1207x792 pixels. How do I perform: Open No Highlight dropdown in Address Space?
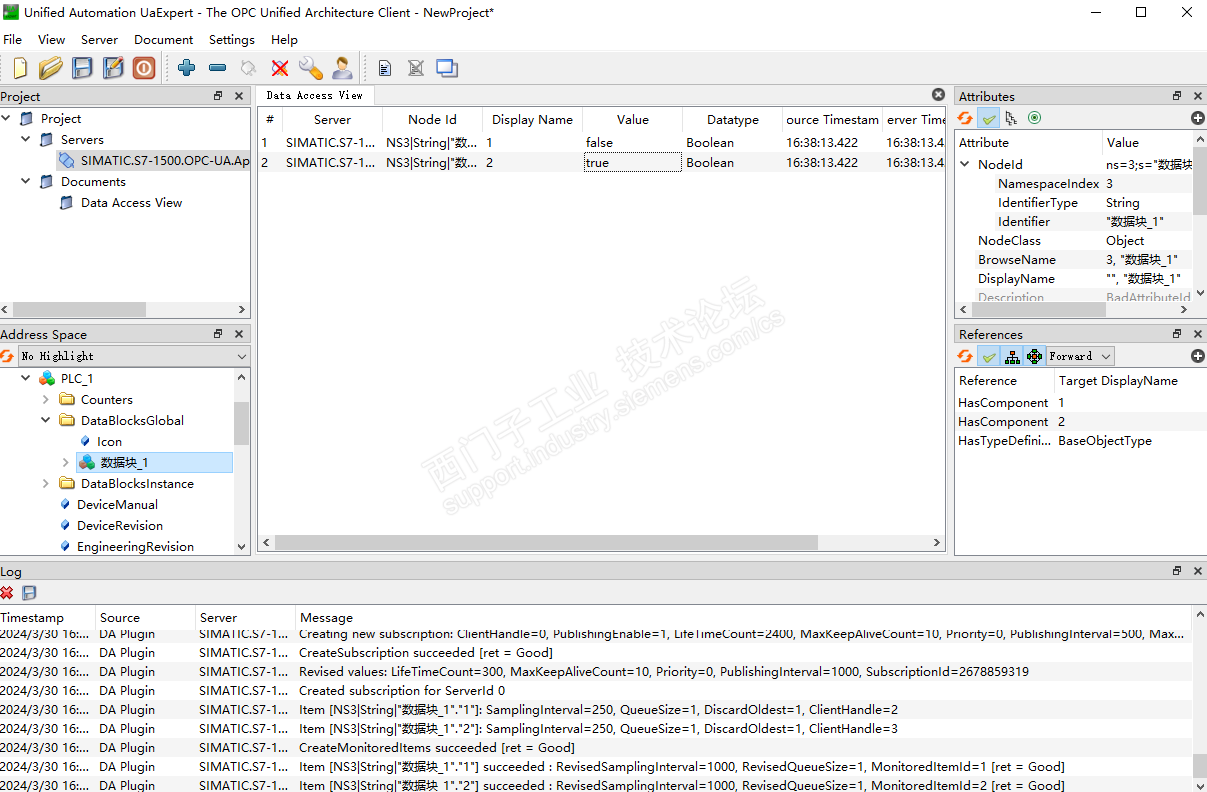[x=134, y=356]
